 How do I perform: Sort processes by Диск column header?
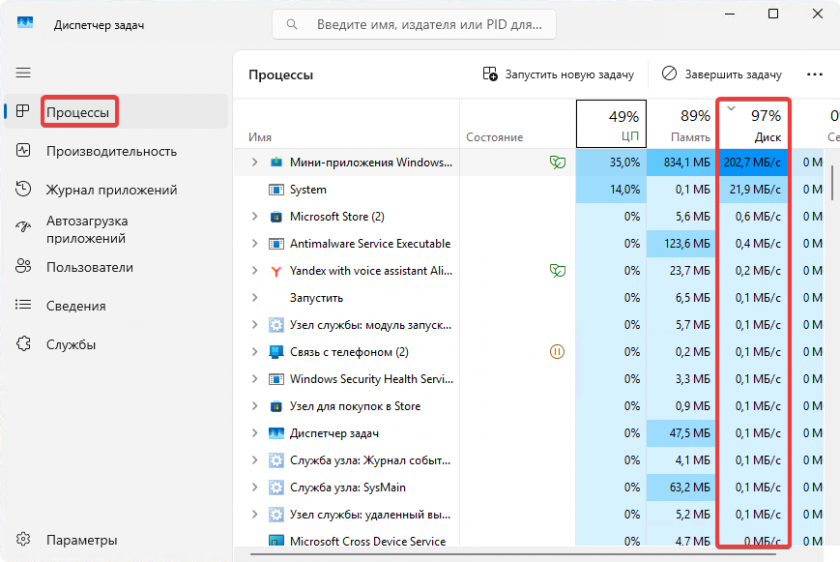pos(754,125)
